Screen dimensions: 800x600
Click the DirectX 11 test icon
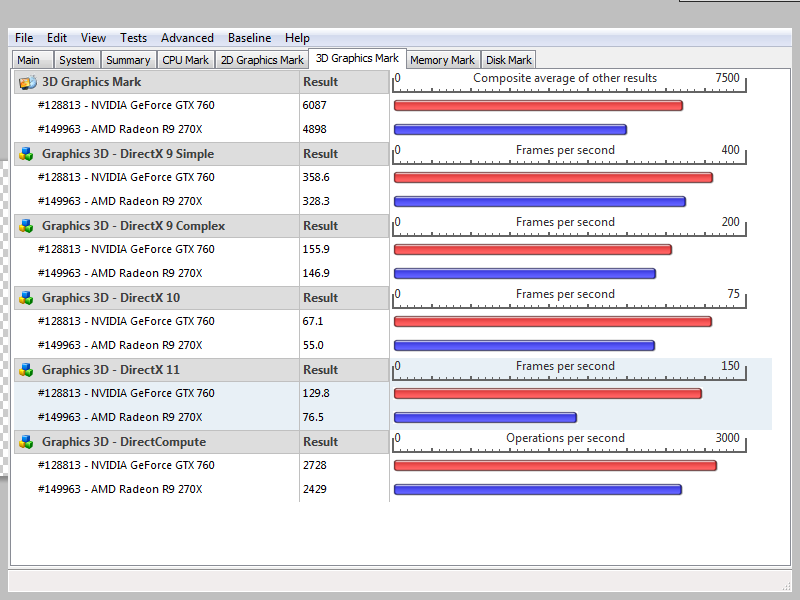coord(26,370)
